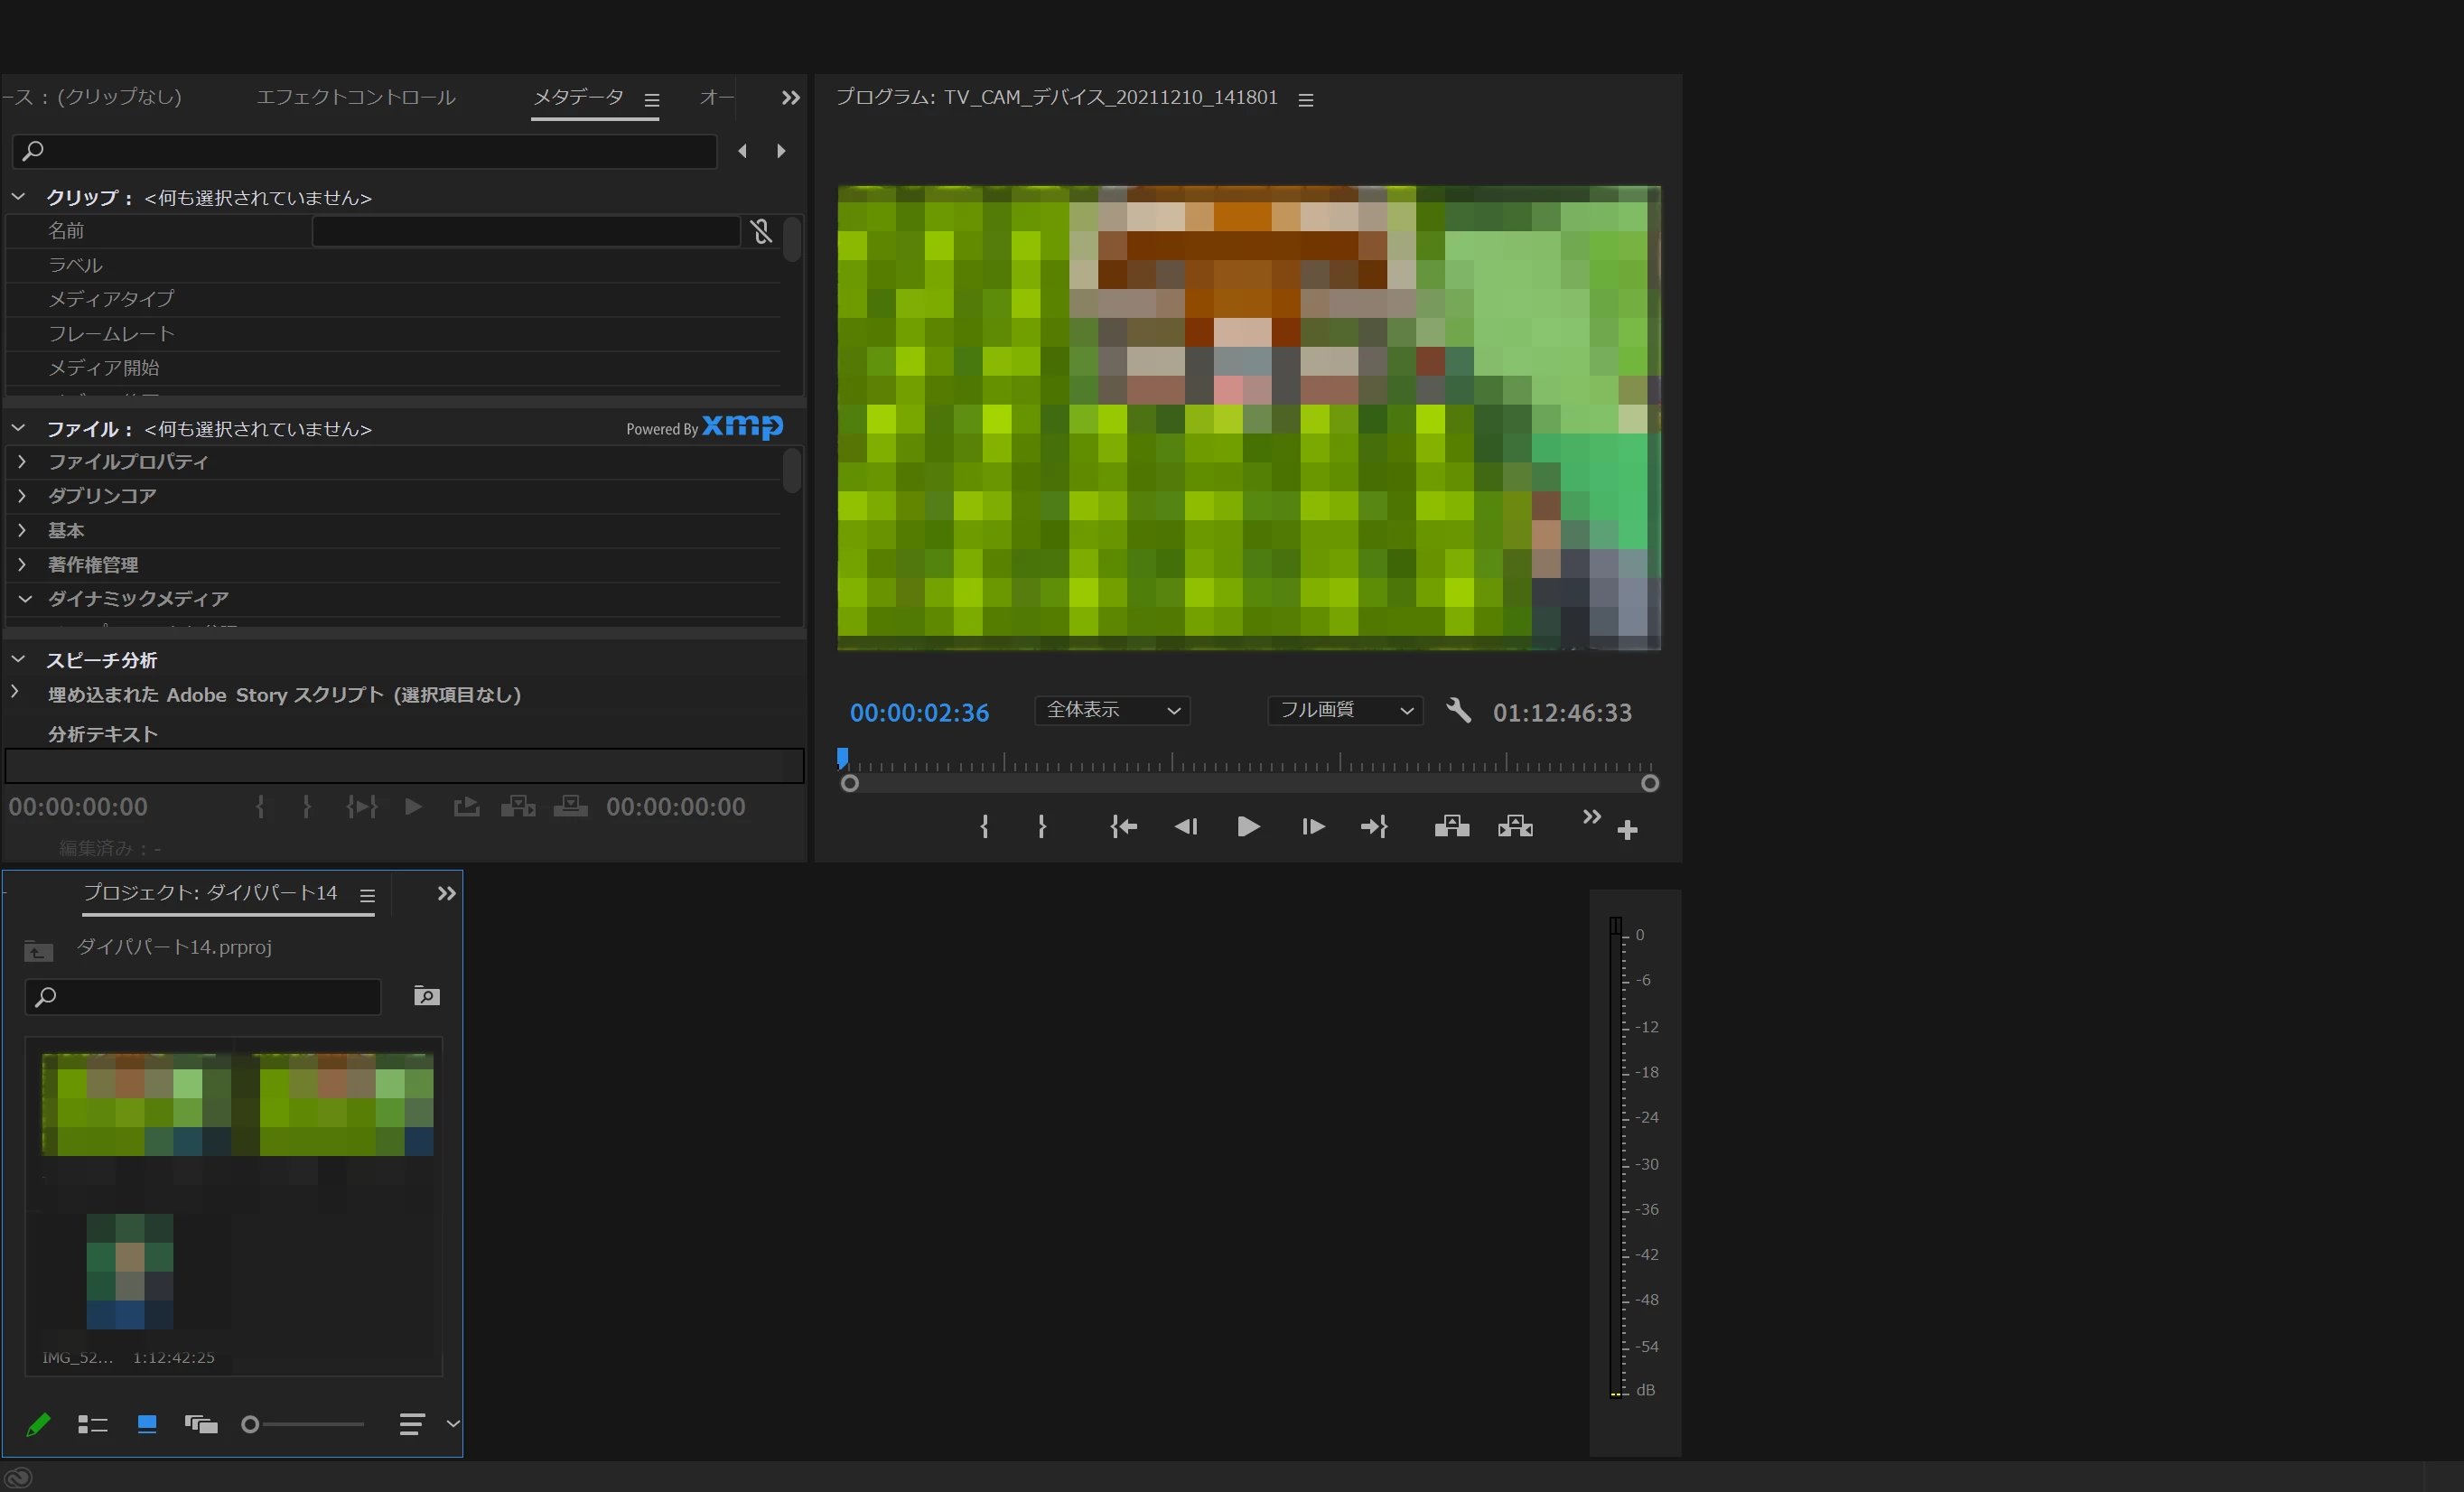Show hidden tabs in the Project panel
Viewport: 2464px width, 1492px height.
446,893
